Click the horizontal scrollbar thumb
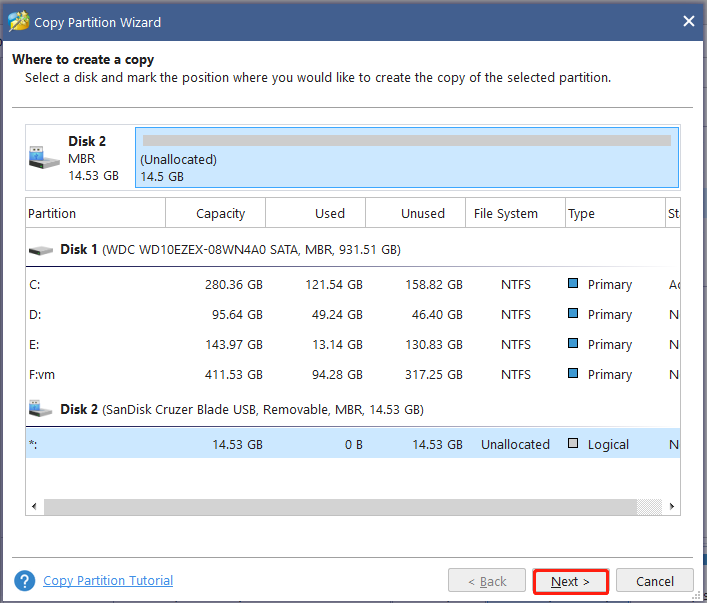Screen dimensions: 707x603 (340, 506)
